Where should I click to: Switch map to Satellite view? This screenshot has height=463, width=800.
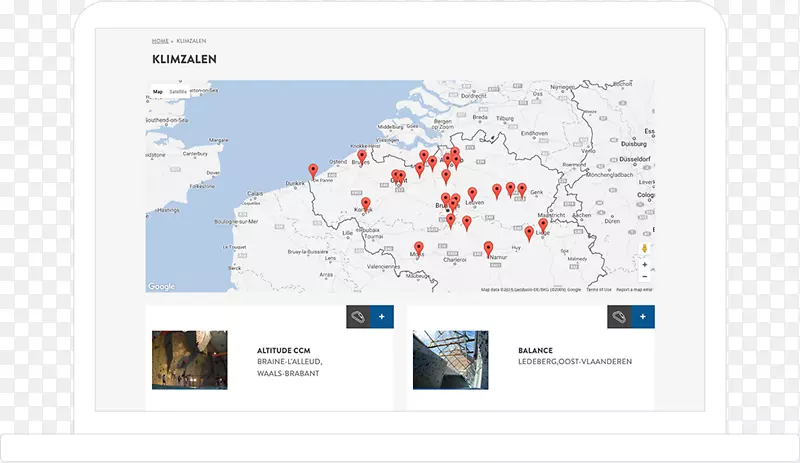(x=177, y=91)
